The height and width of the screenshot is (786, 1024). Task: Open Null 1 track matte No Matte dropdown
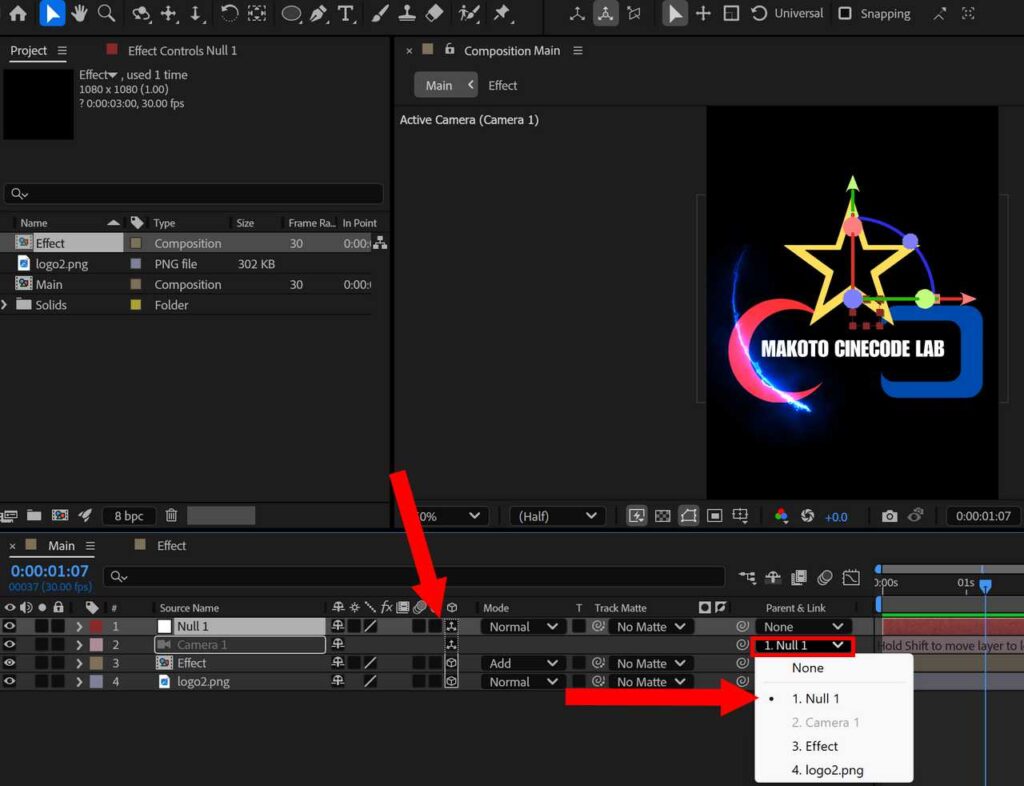(x=652, y=627)
